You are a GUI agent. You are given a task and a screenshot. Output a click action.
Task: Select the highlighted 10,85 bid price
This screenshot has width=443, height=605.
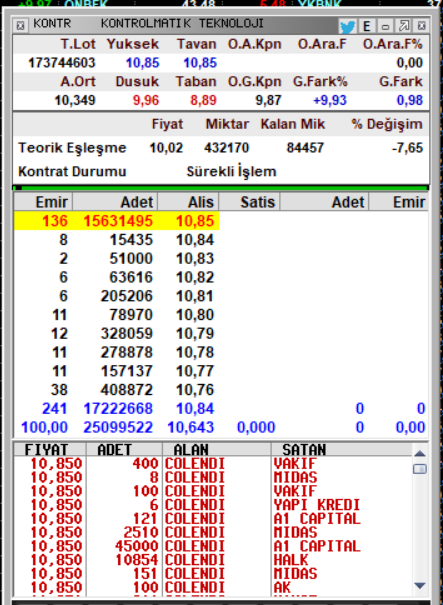(x=195, y=221)
